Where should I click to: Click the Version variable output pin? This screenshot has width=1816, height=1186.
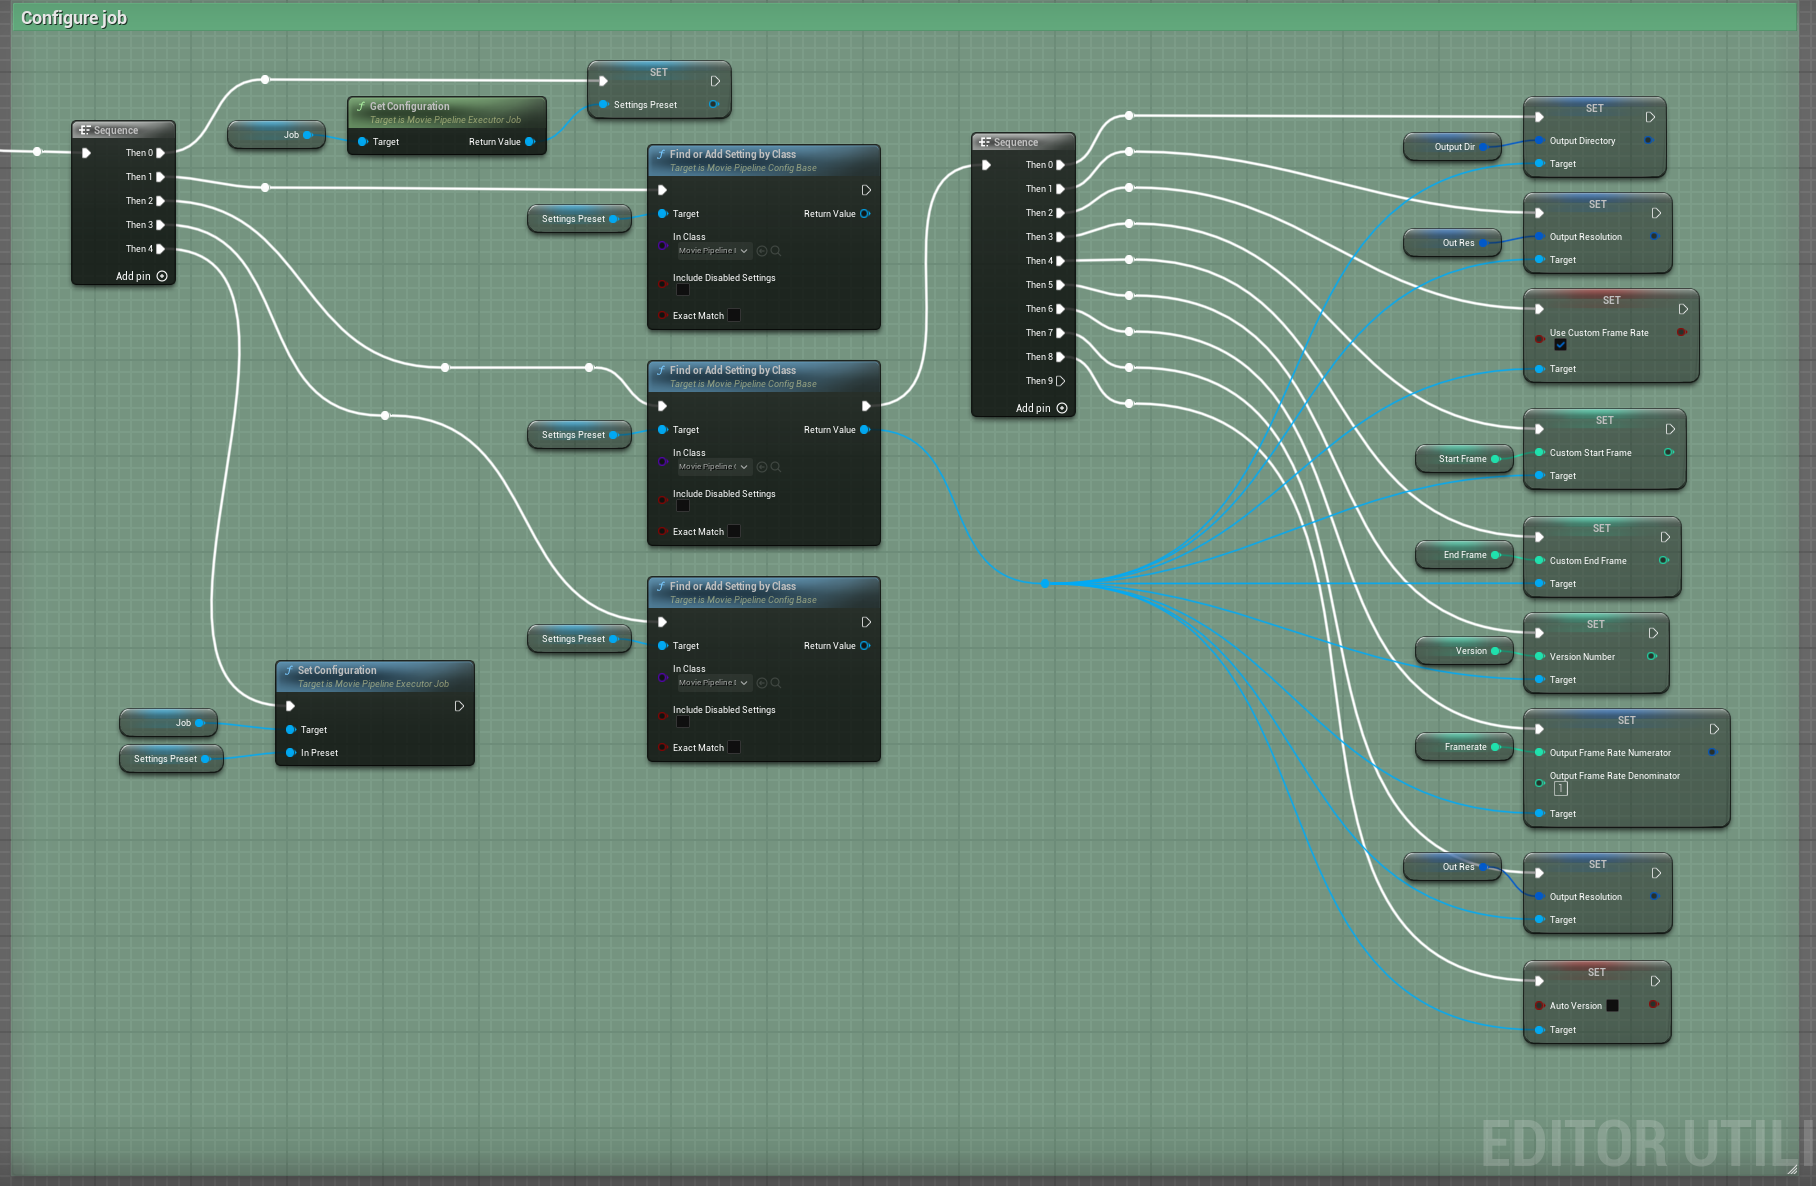point(1496,651)
